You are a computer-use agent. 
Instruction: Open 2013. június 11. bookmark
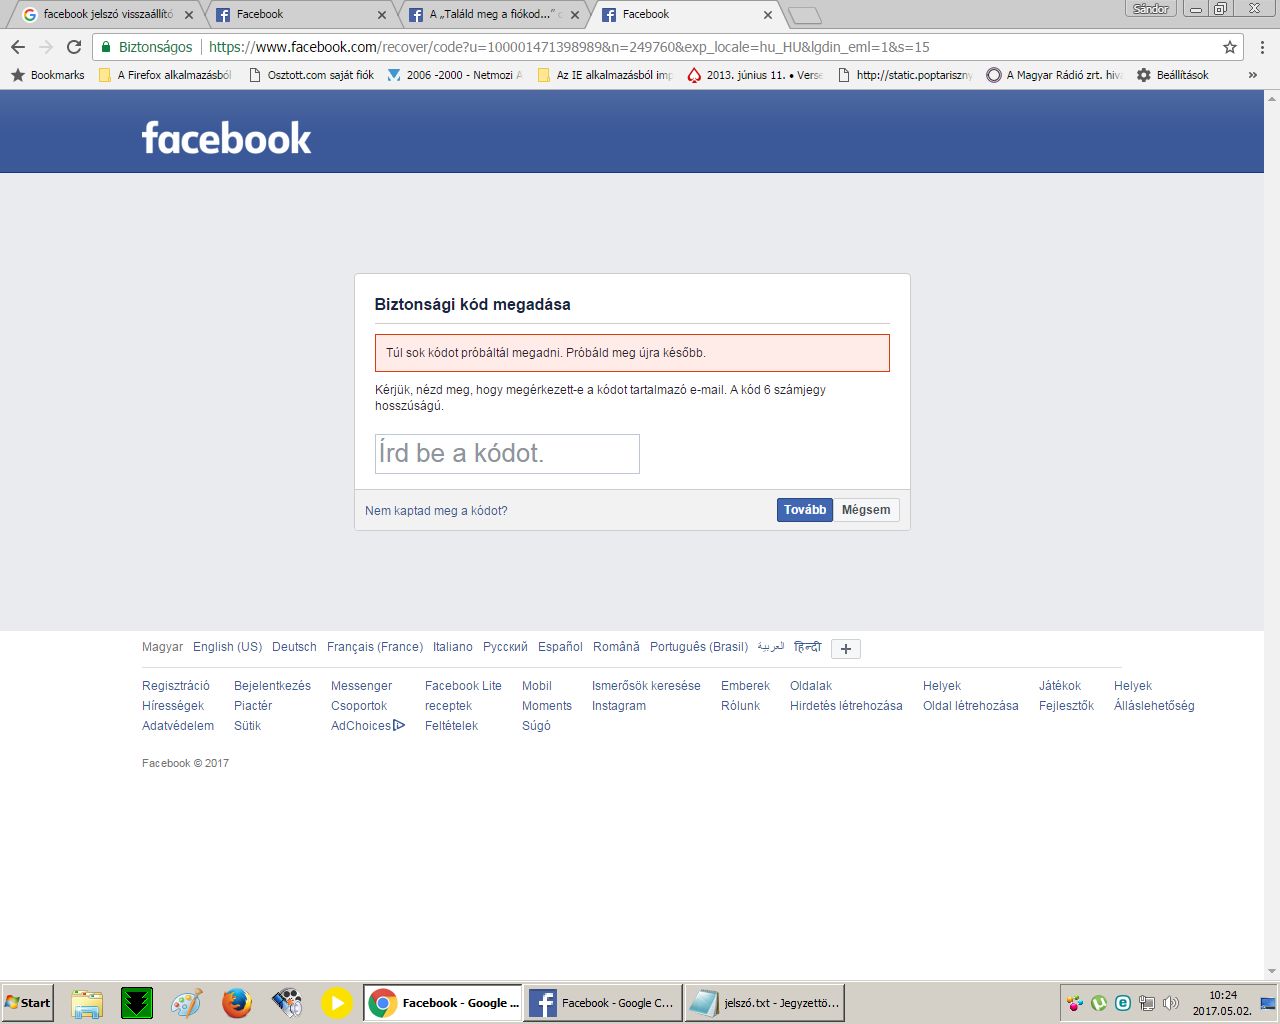click(755, 75)
